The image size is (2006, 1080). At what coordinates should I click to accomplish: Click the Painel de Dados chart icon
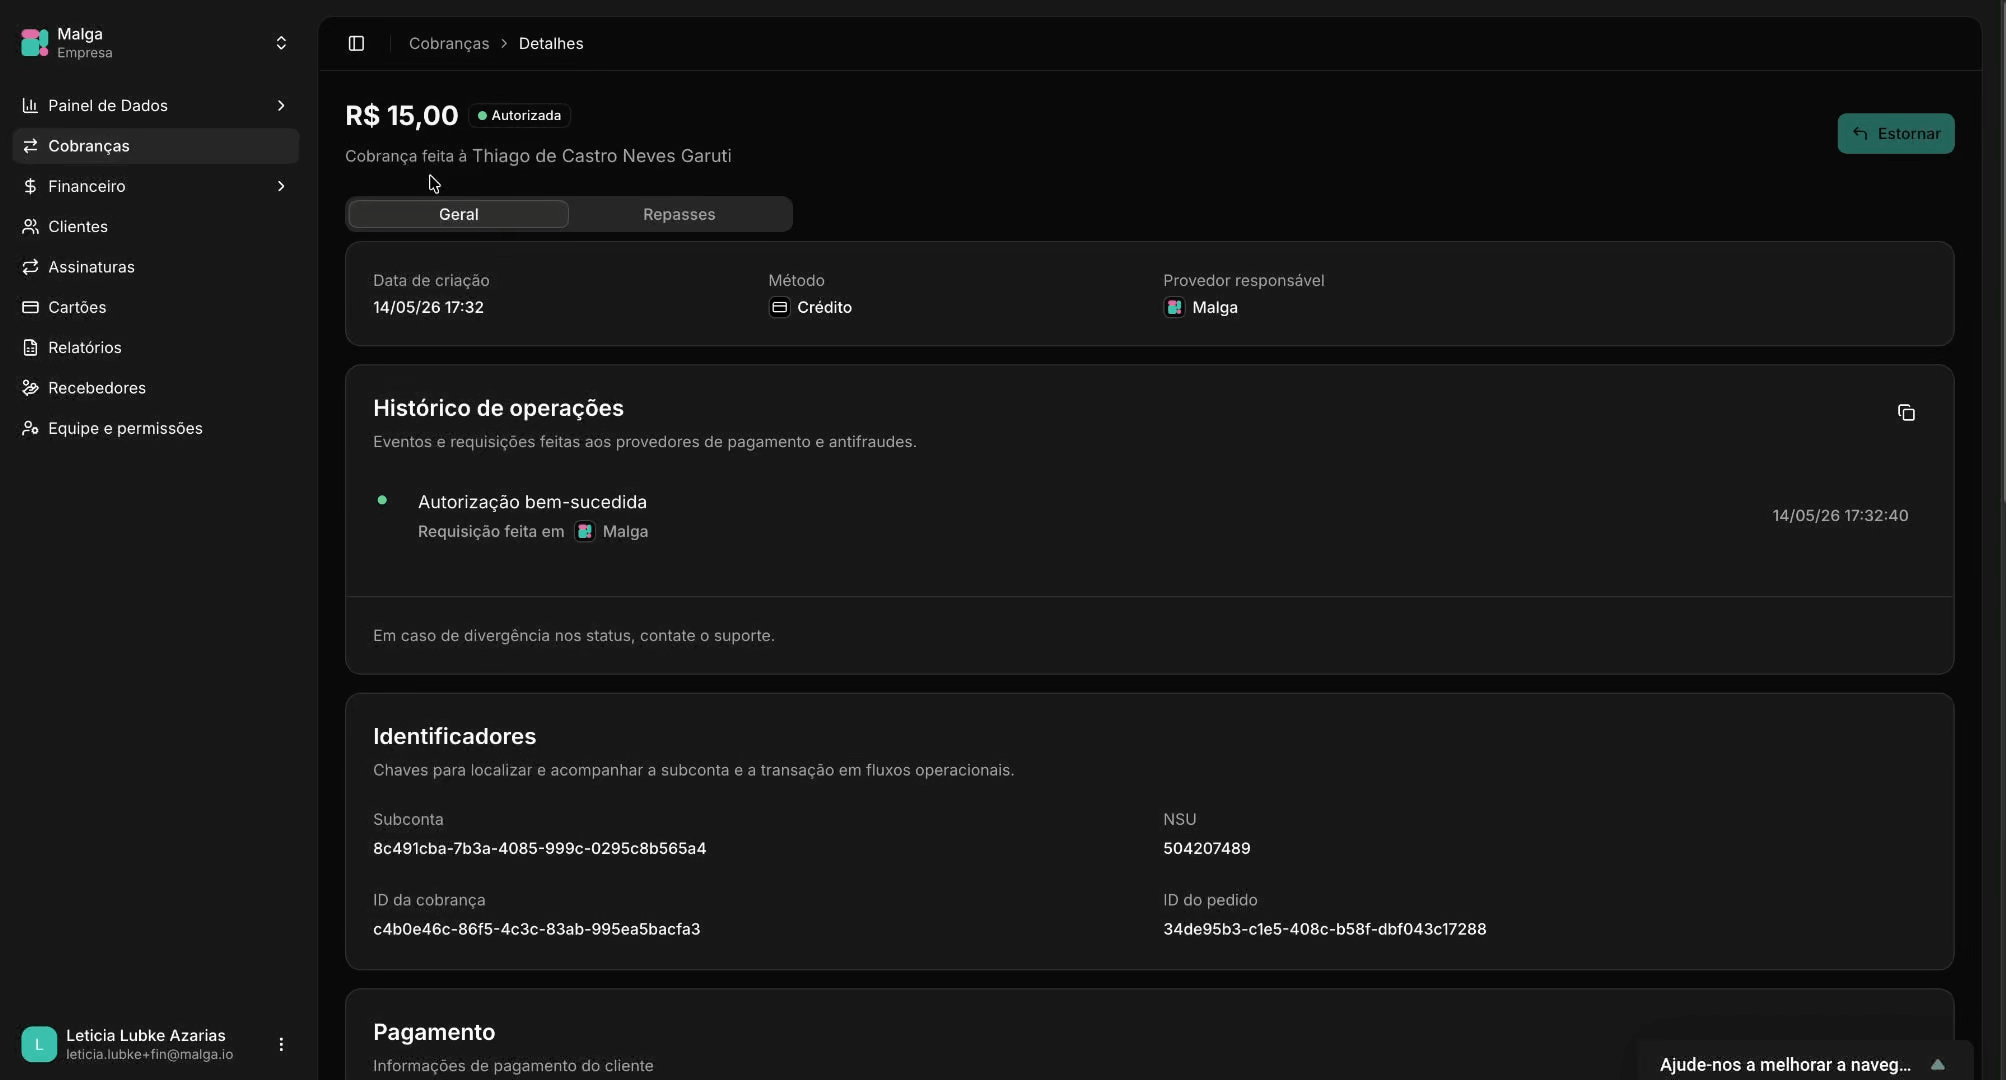pyautogui.click(x=30, y=105)
